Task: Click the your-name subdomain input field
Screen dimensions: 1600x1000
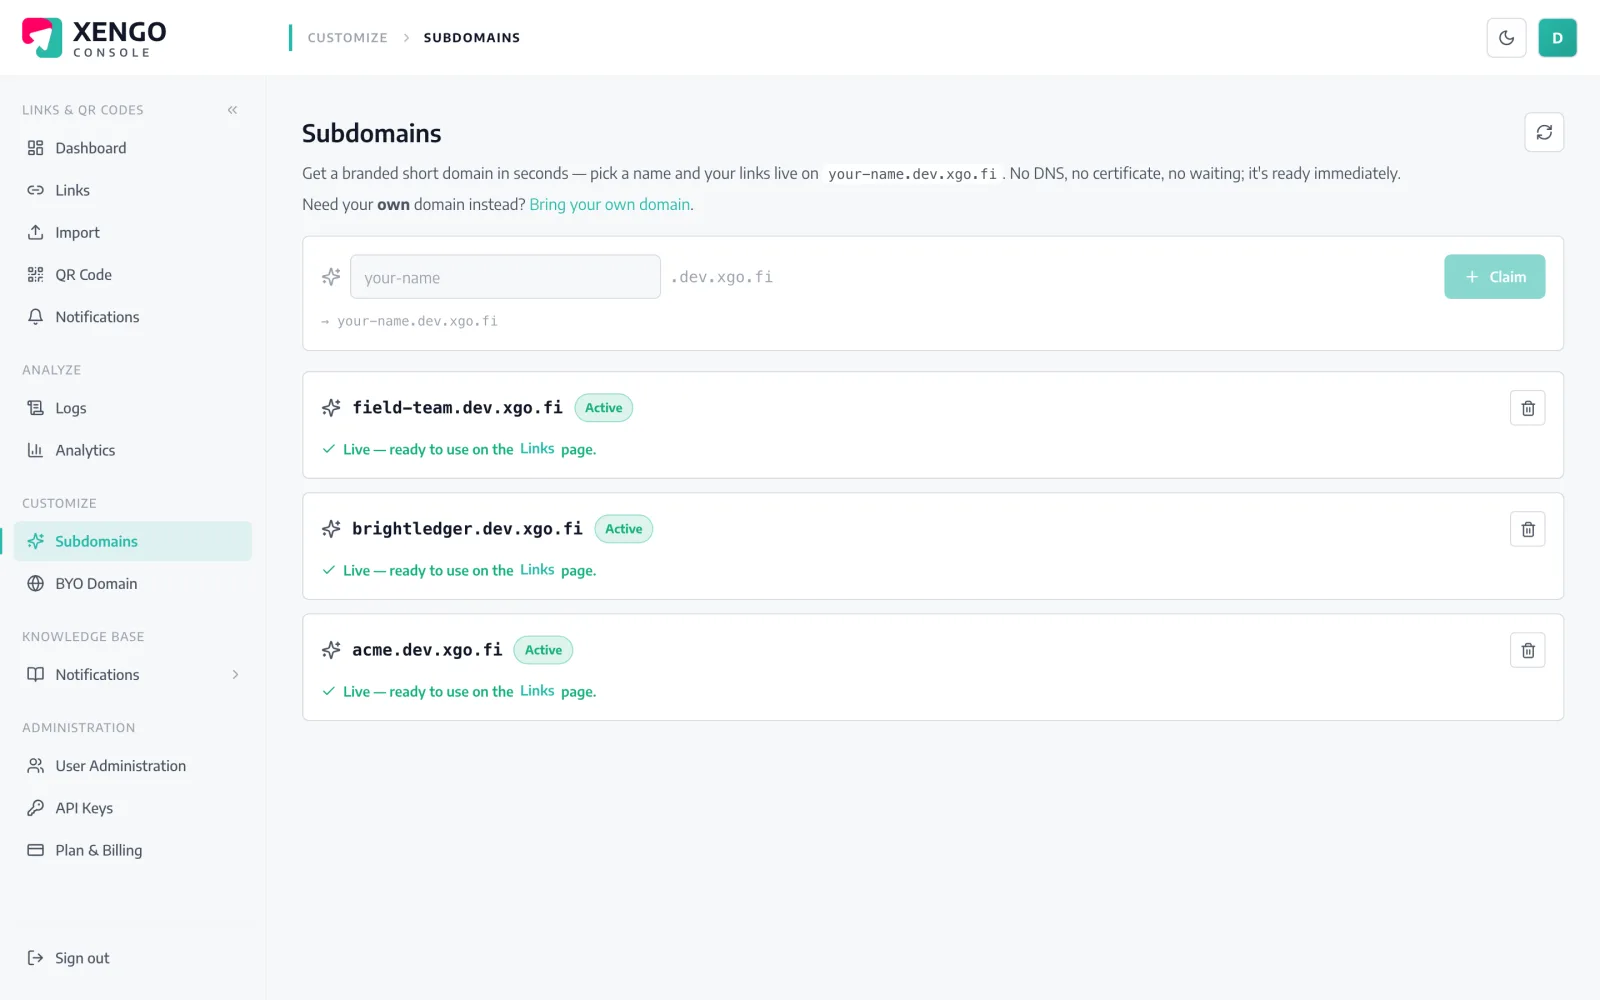Action: 505,277
